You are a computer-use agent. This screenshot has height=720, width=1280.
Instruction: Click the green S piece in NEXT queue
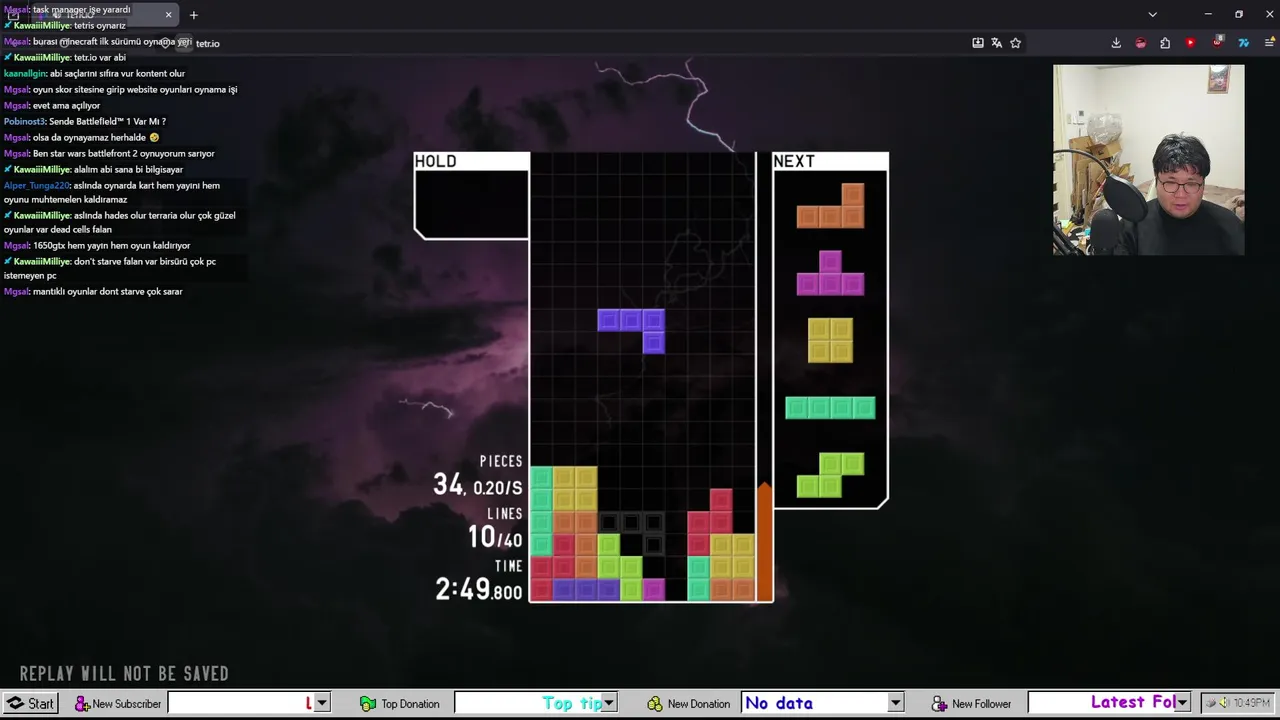pyautogui.click(x=830, y=475)
